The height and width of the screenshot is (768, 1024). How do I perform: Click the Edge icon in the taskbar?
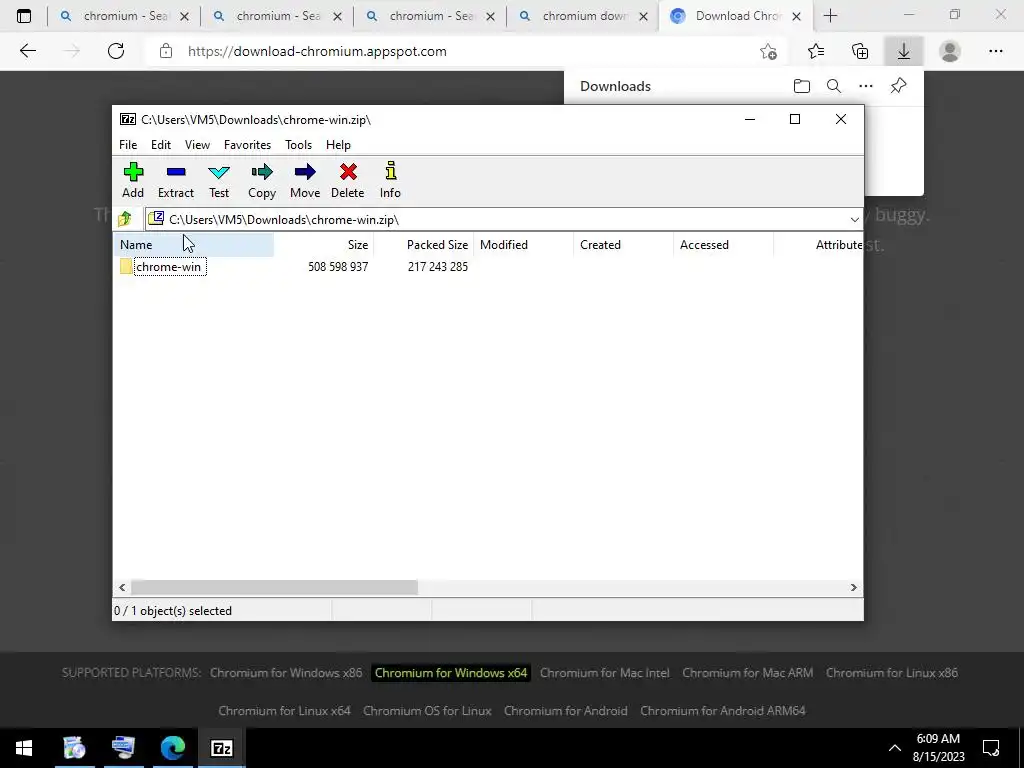[x=172, y=748]
